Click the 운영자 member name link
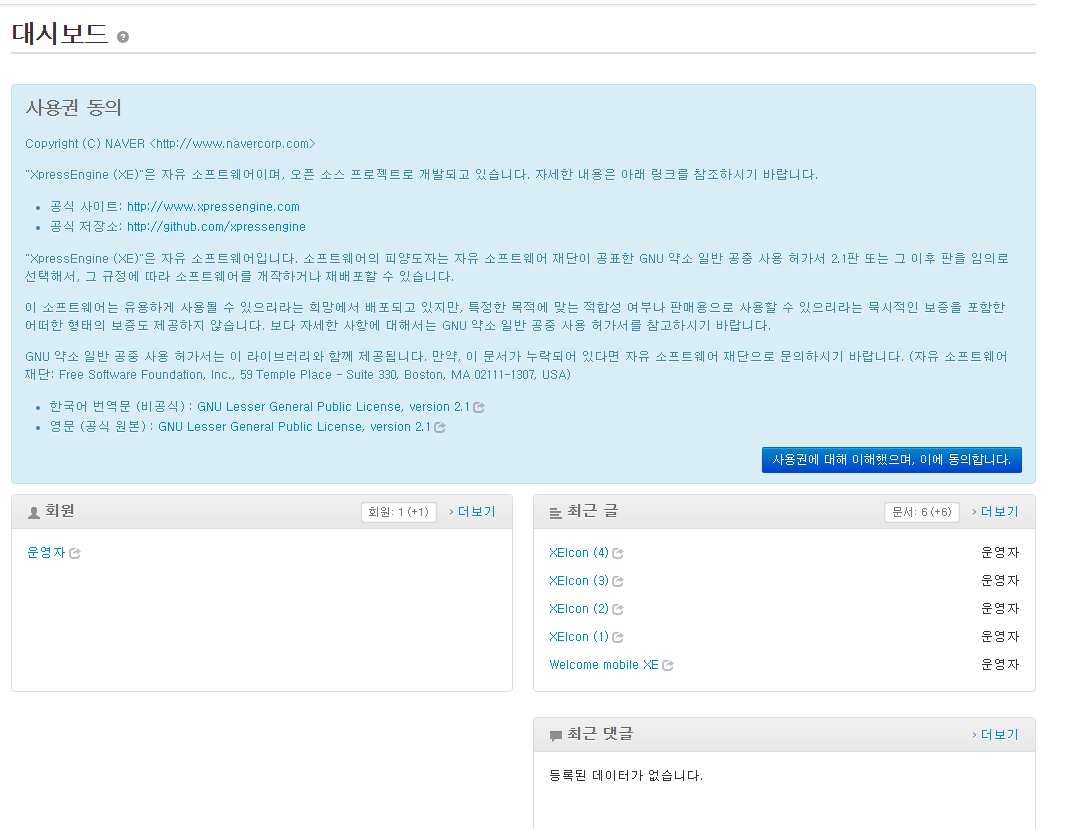This screenshot has width=1068, height=829. (46, 553)
